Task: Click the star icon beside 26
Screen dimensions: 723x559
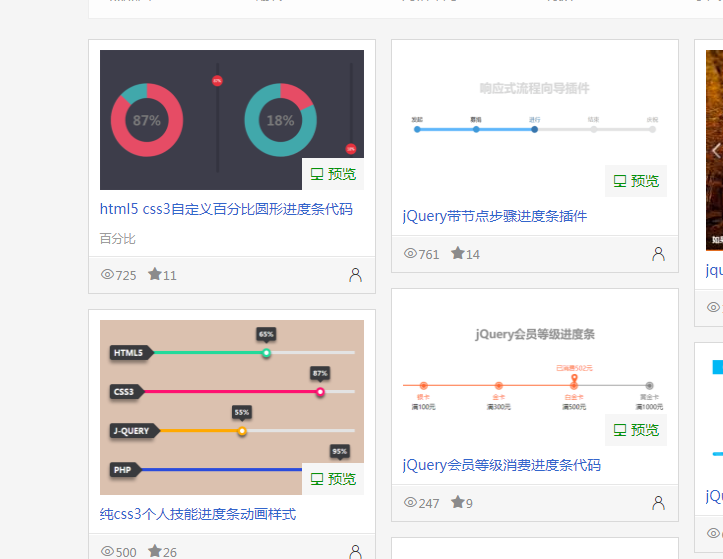Action: pos(155,551)
